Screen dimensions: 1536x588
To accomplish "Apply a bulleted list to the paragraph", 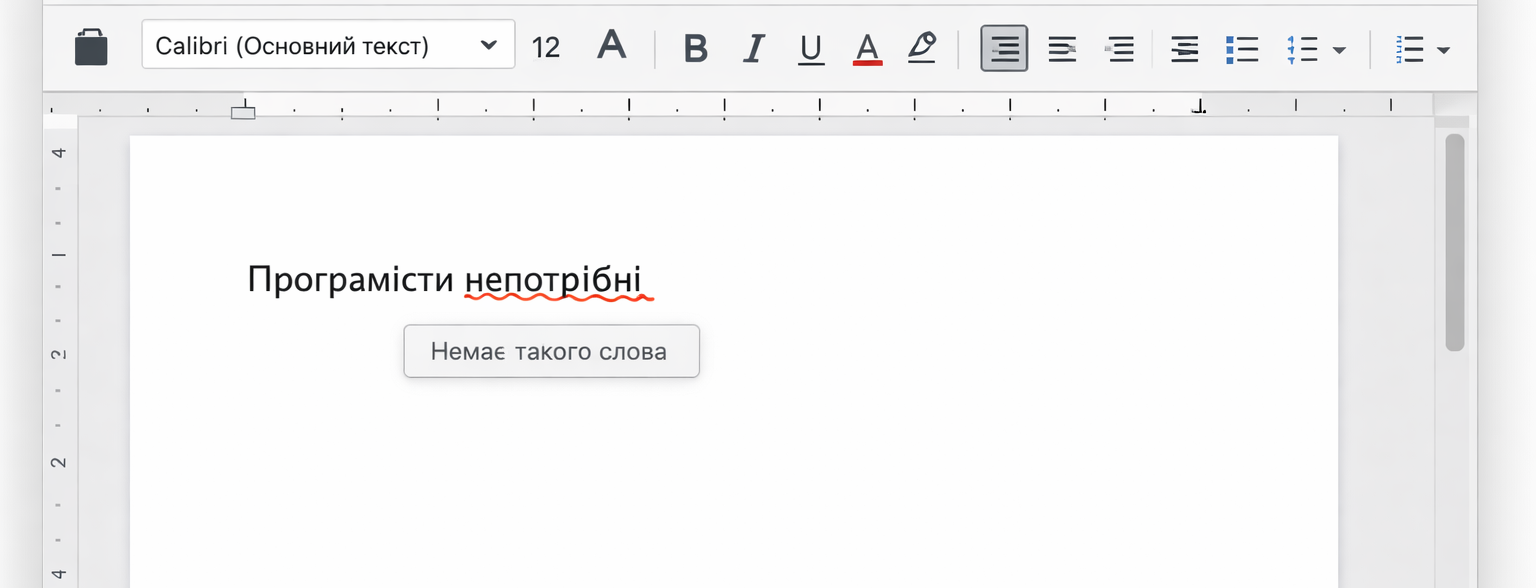I will coord(1242,48).
